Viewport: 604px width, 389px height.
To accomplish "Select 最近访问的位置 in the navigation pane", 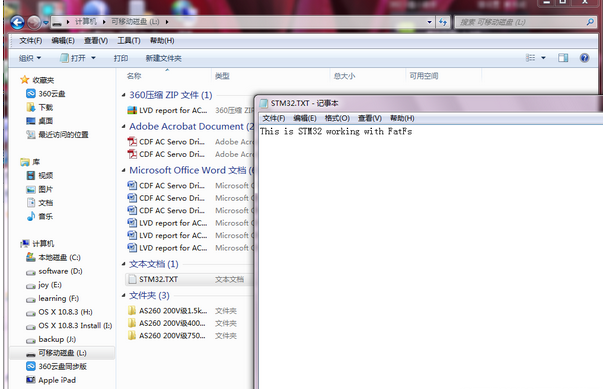I will (57, 134).
